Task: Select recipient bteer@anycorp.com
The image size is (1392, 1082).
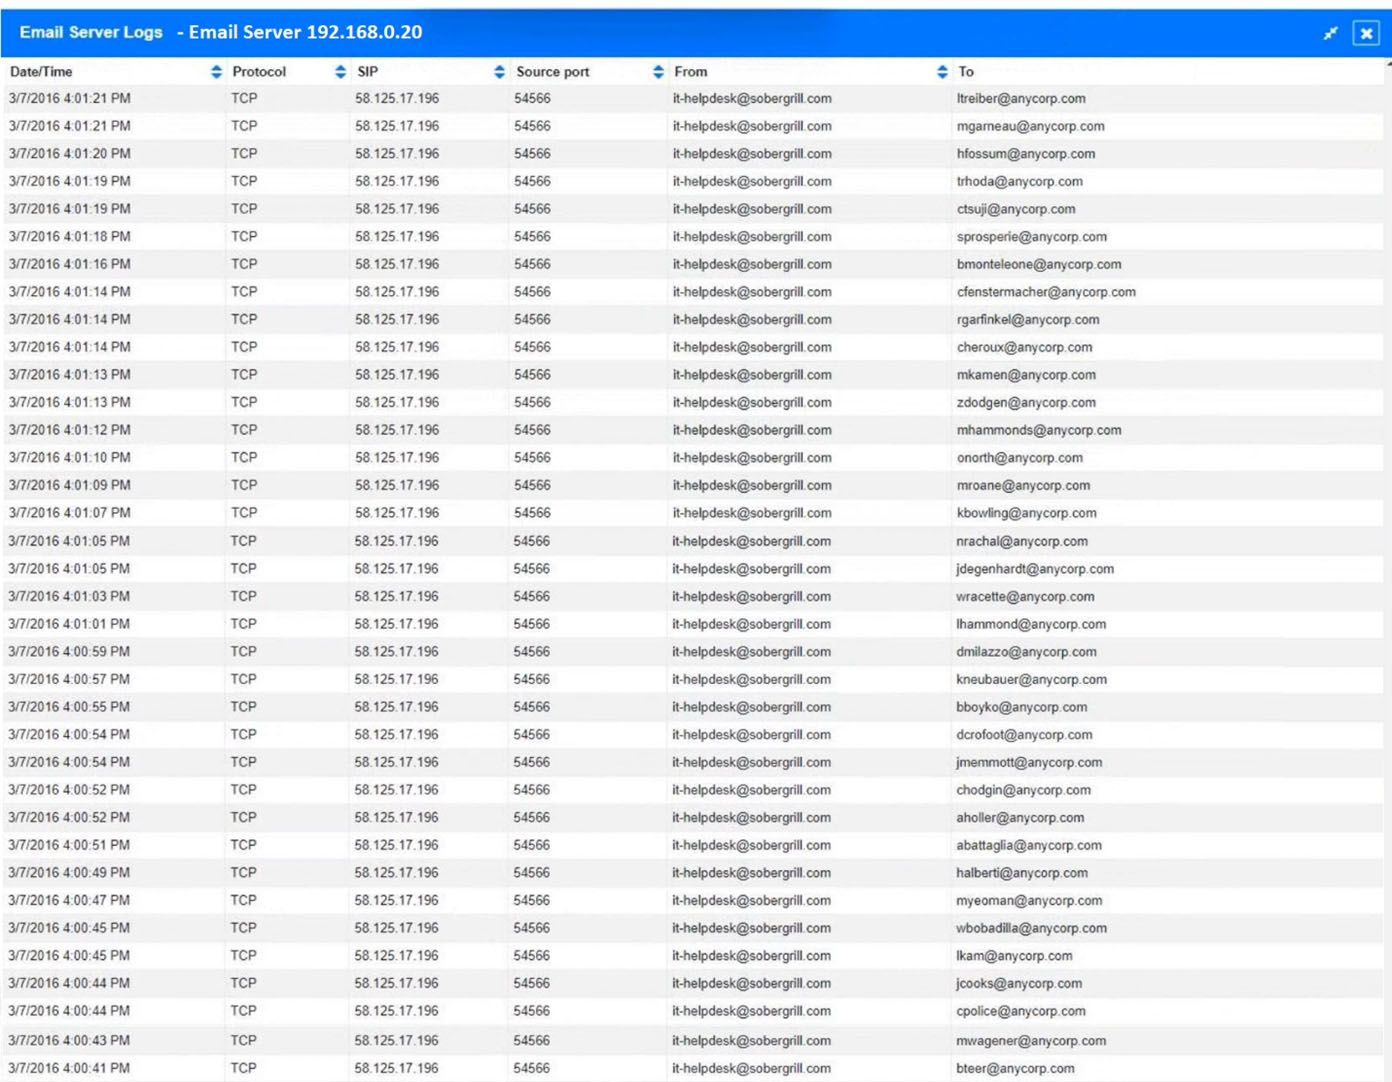Action: click(1015, 1069)
